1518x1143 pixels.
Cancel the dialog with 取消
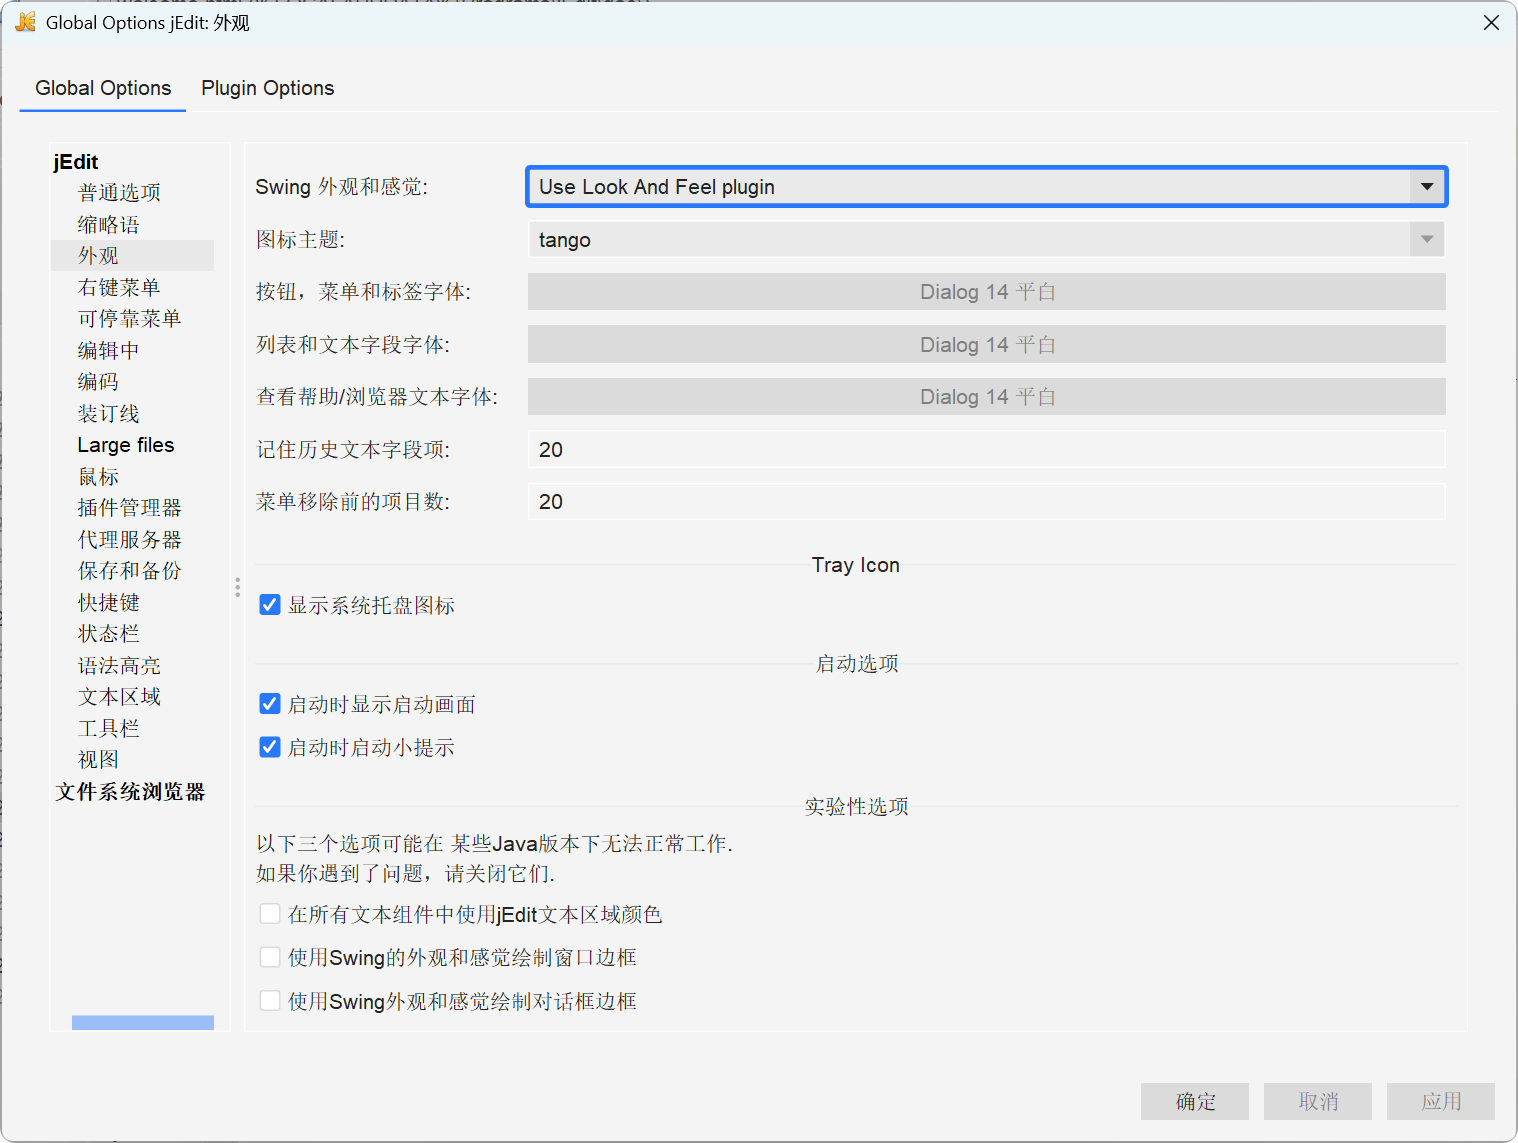tap(1317, 1101)
